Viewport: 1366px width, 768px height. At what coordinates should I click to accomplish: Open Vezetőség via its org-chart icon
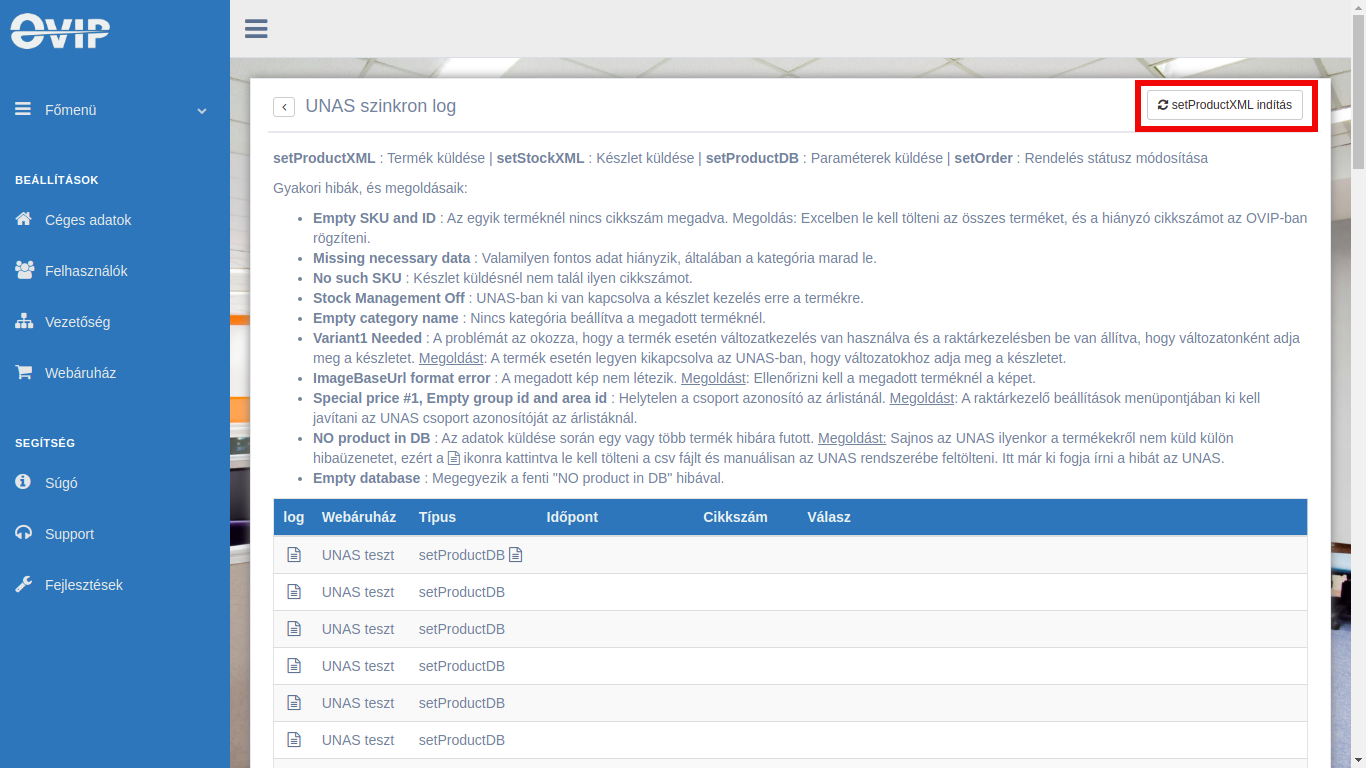(x=24, y=321)
